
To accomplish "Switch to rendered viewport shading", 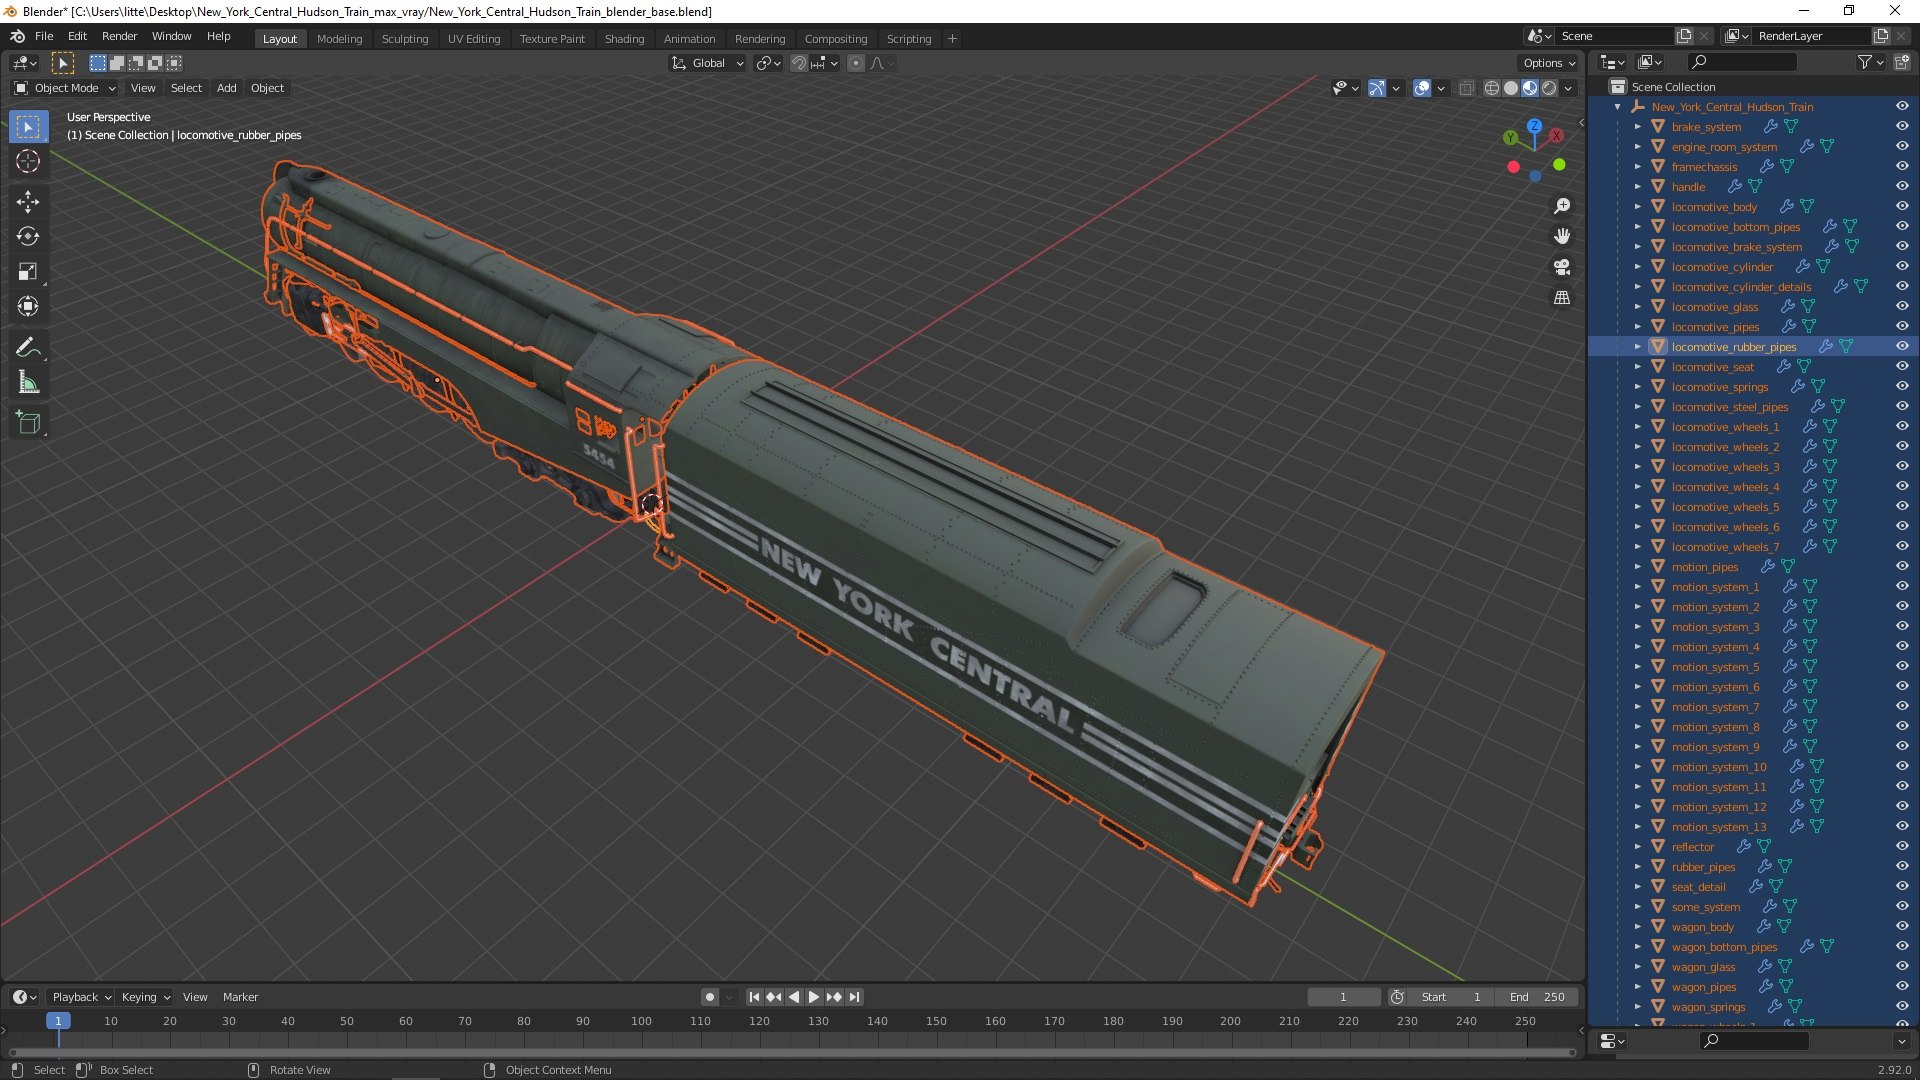I will (1549, 88).
